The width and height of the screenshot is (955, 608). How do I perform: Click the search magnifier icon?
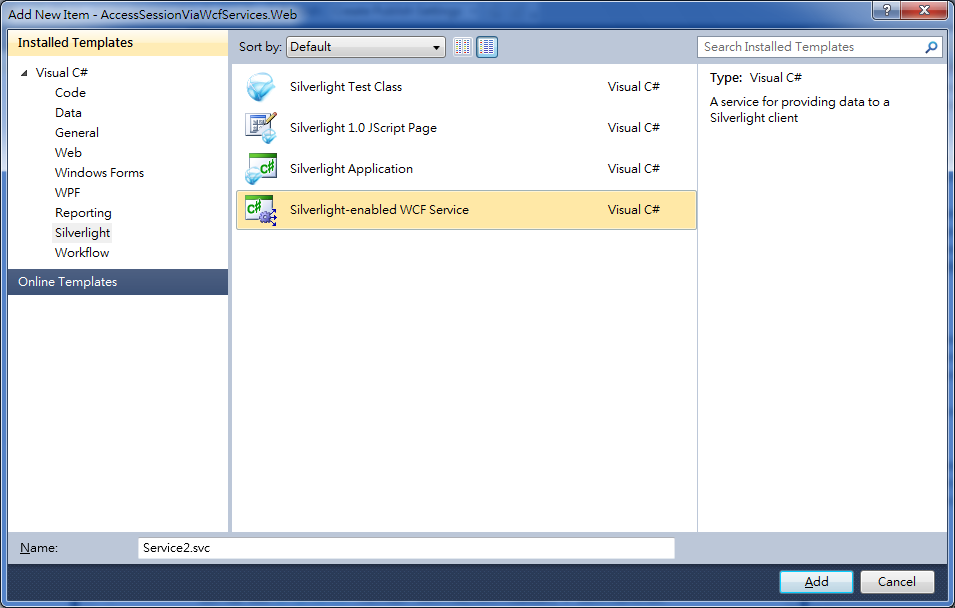point(931,47)
